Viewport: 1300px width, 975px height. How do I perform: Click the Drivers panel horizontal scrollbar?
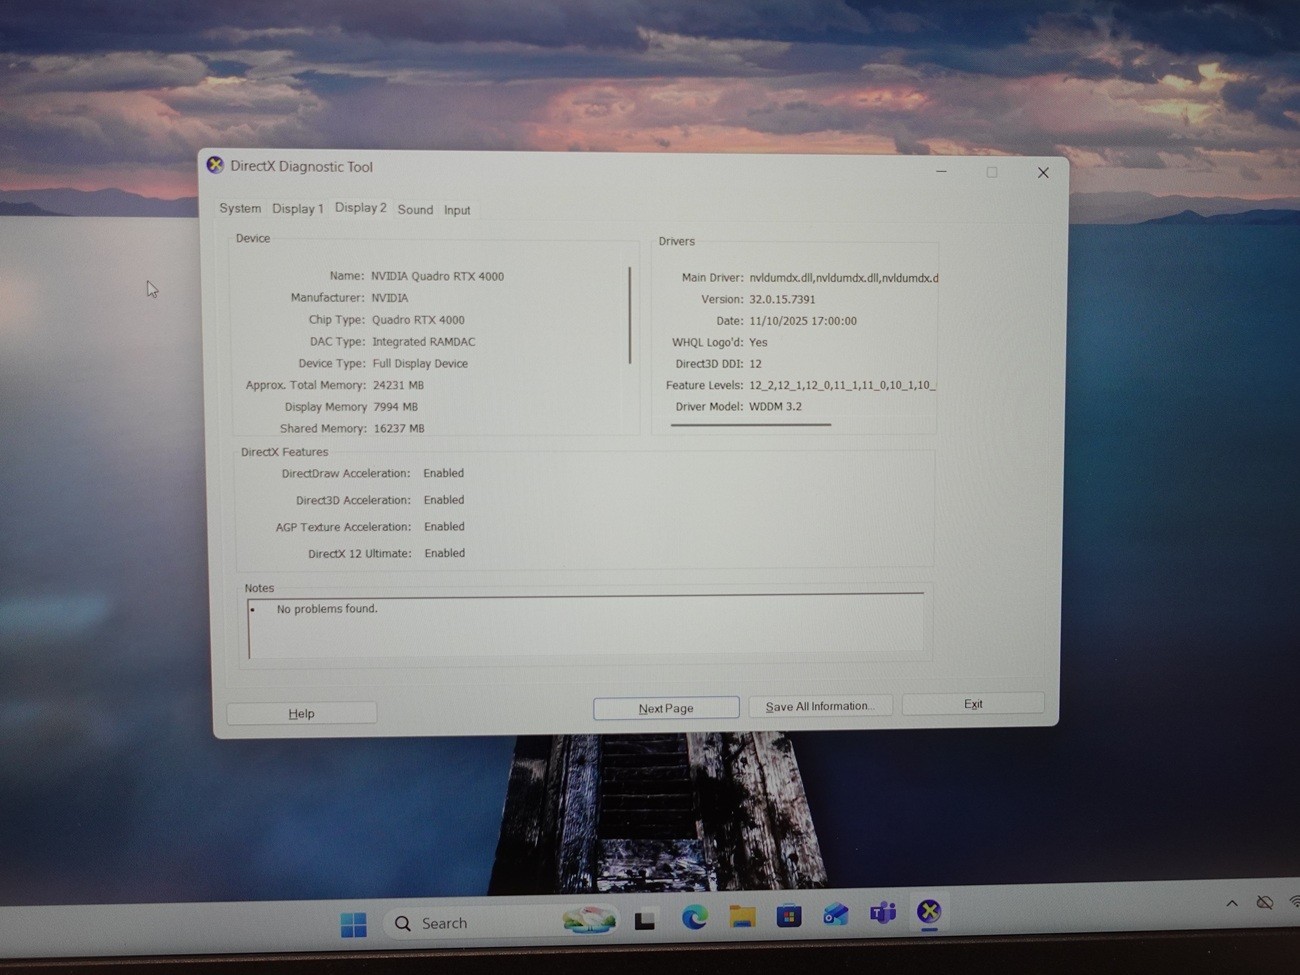[750, 425]
